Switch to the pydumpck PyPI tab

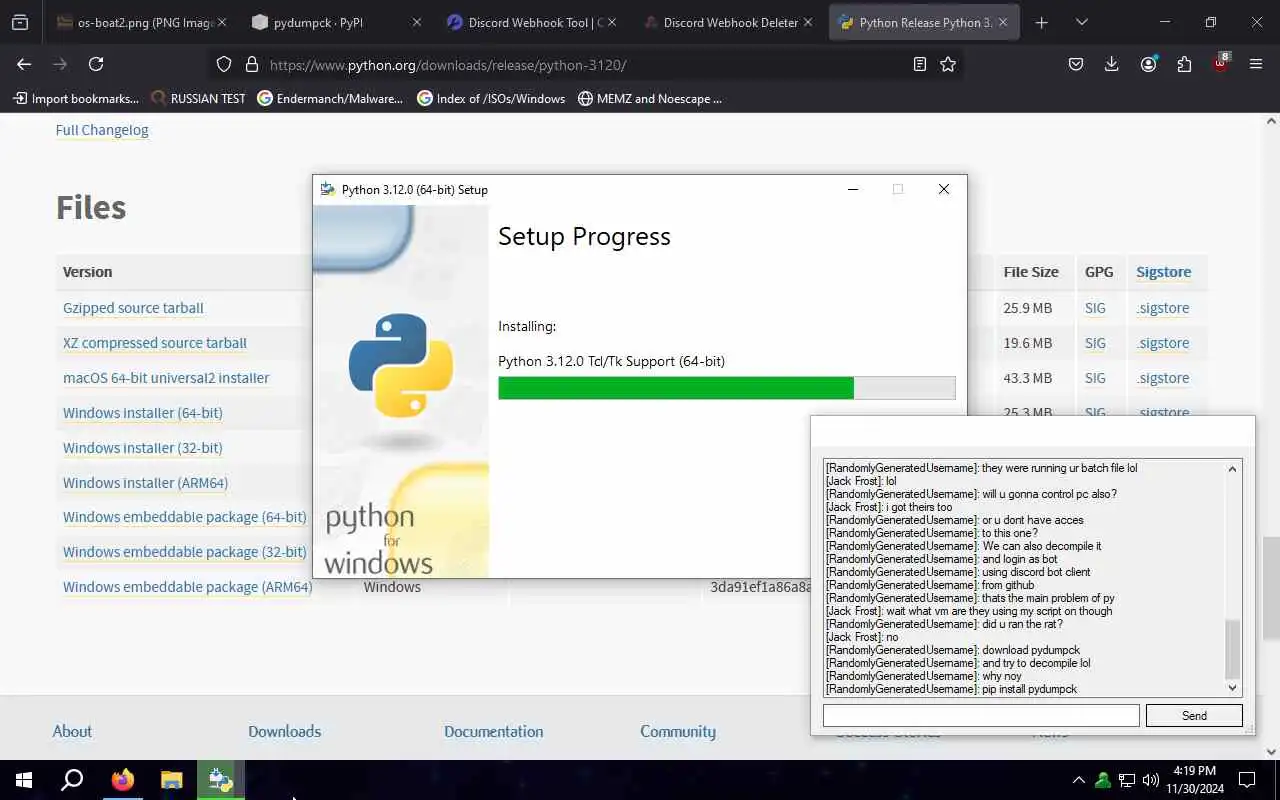click(x=337, y=22)
